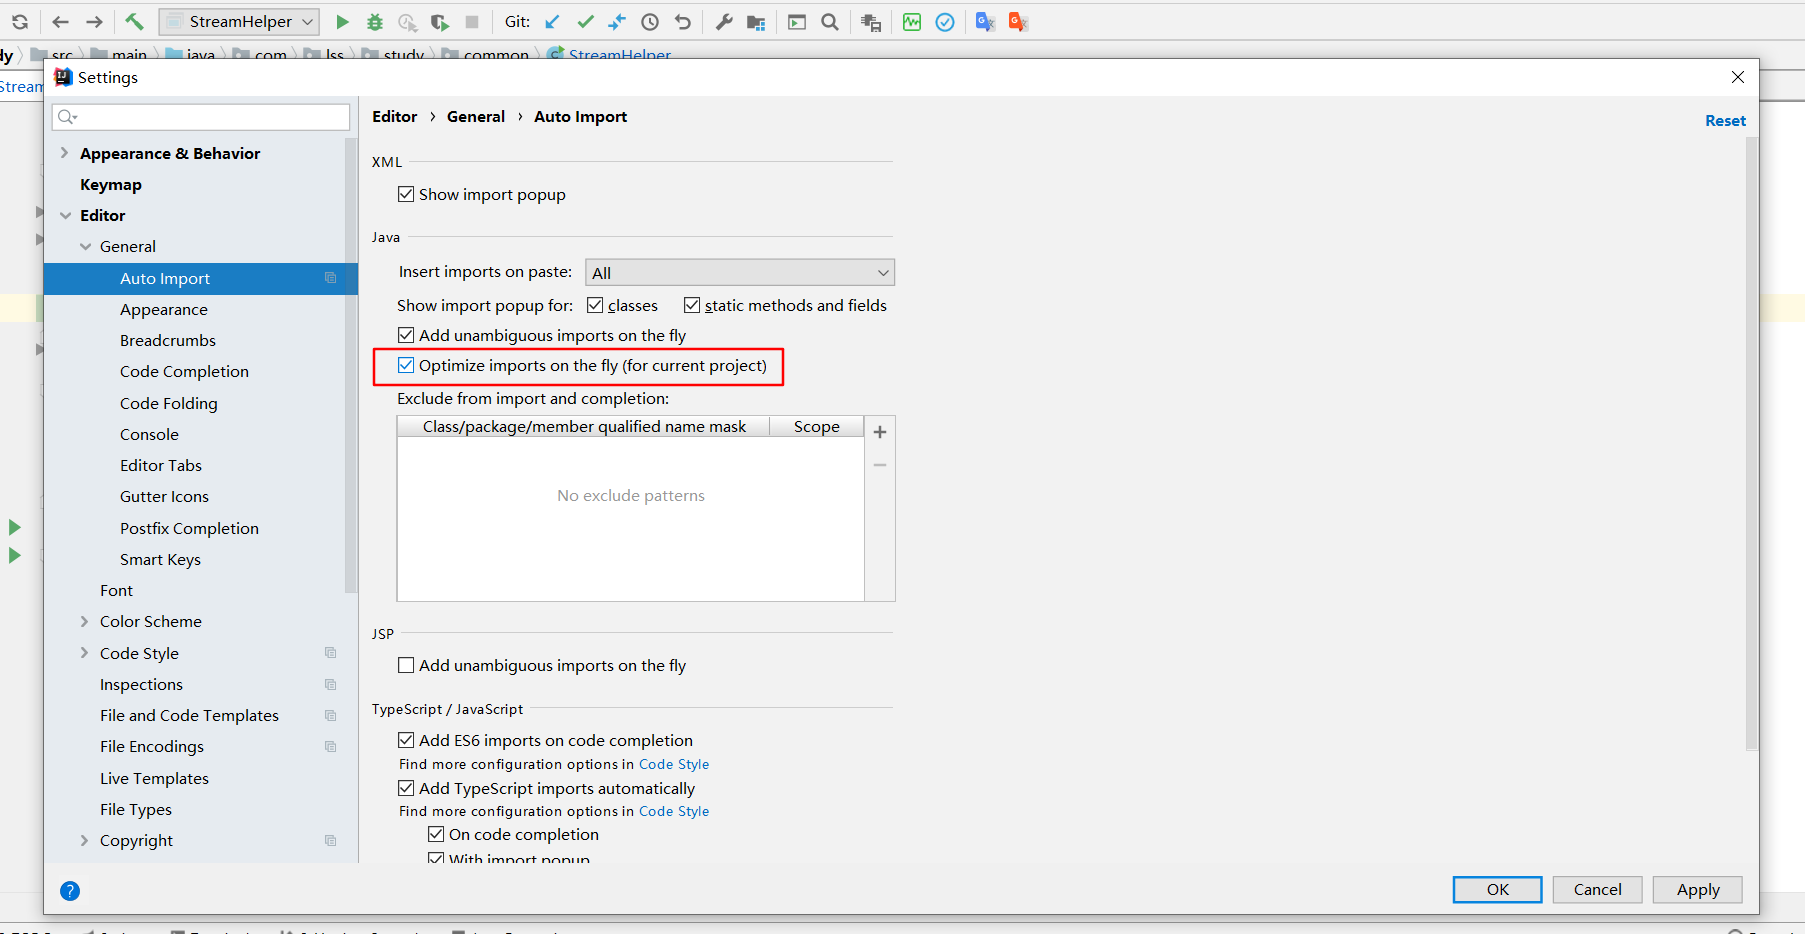This screenshot has height=934, width=1805.
Task: Select File Types in settings tree
Action: [136, 809]
